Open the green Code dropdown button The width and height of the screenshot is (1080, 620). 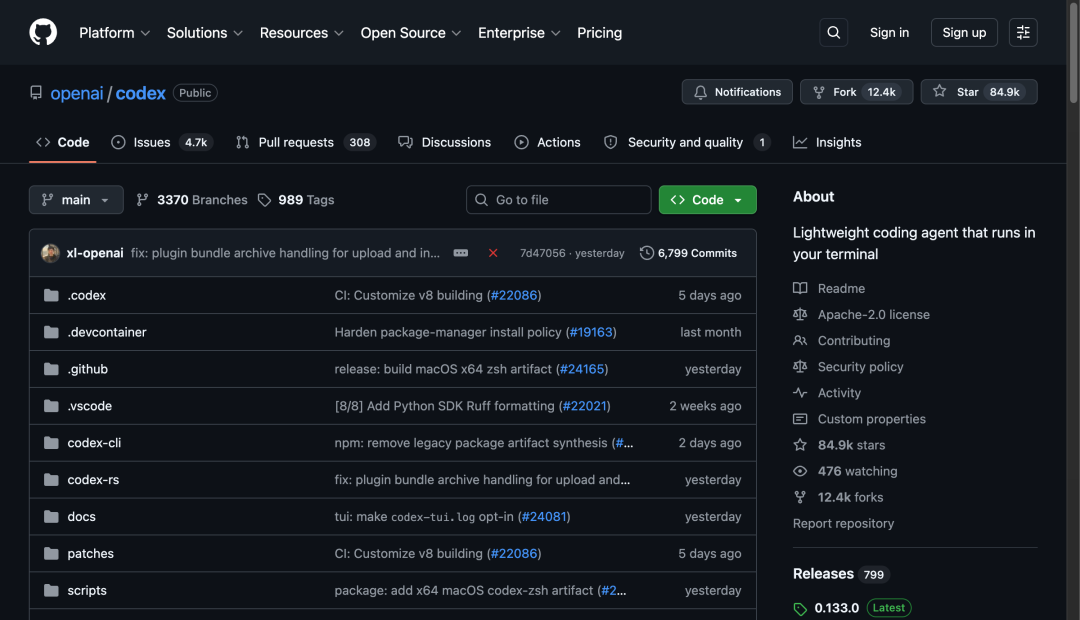point(707,200)
